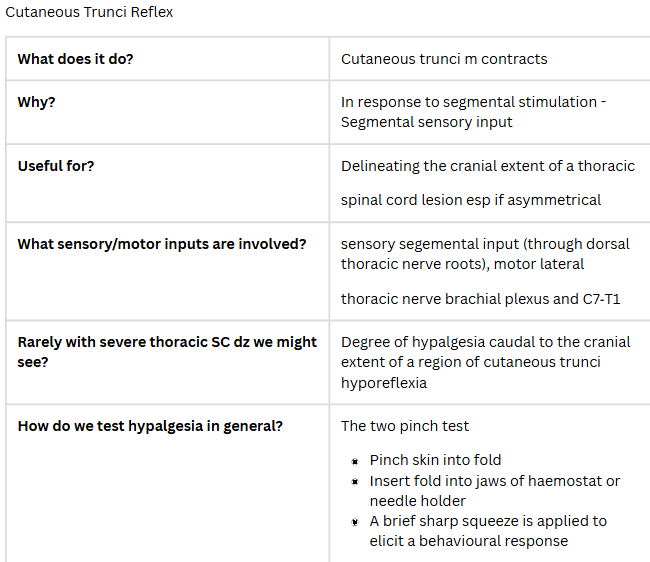The image size is (650, 562).
Task: Select "What sensory/motor inputs are involved?" cell
Action: click(162, 244)
